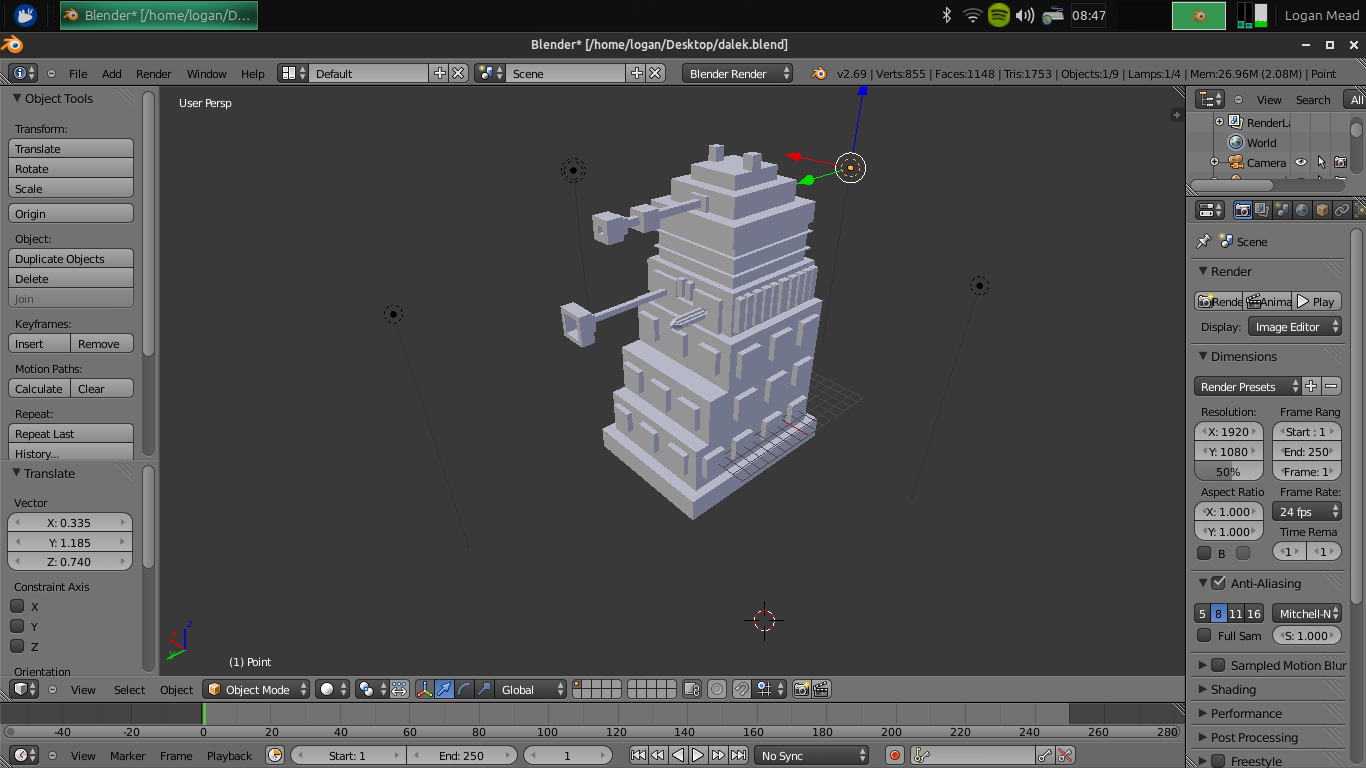Select the rotate manipulator arc icon

(464, 689)
